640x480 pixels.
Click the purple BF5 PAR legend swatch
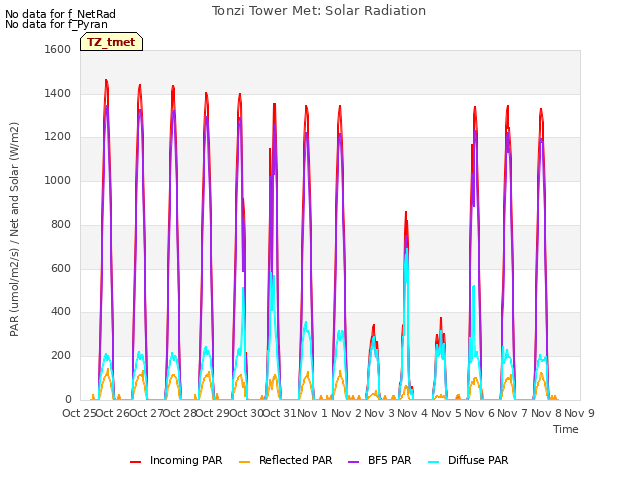353,462
